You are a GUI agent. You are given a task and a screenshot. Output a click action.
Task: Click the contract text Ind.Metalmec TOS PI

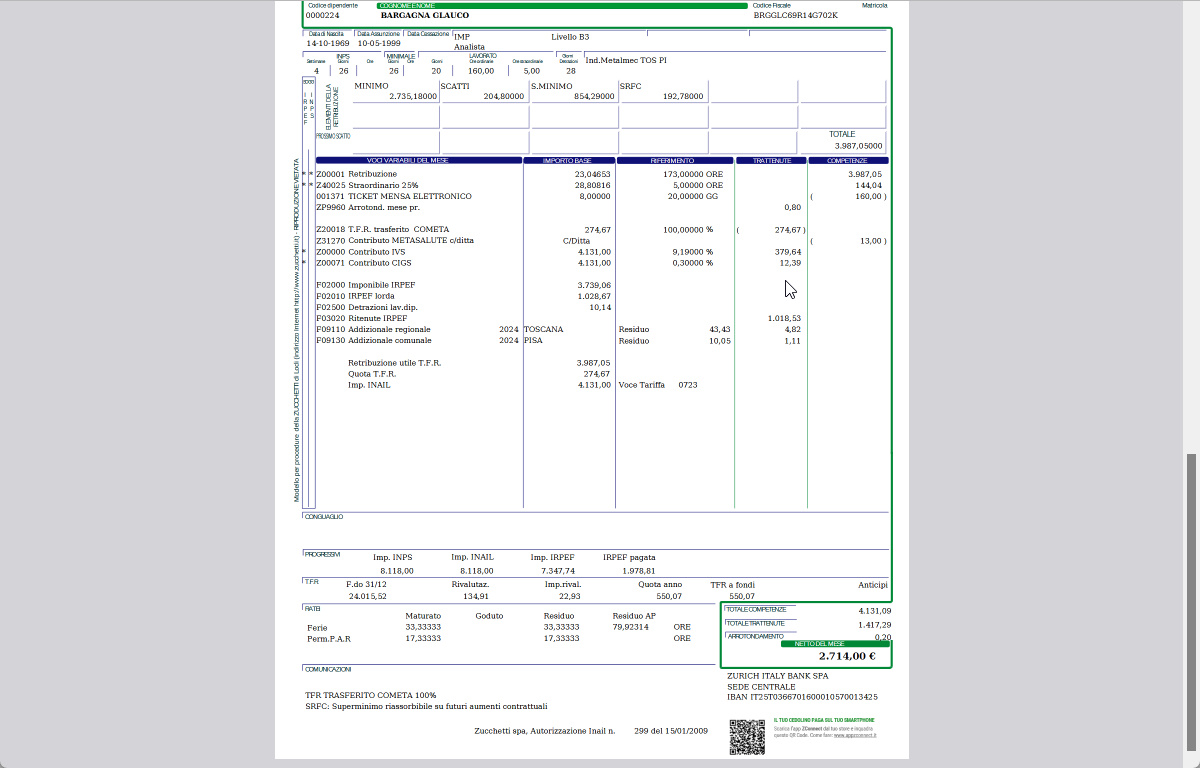click(x=626, y=60)
